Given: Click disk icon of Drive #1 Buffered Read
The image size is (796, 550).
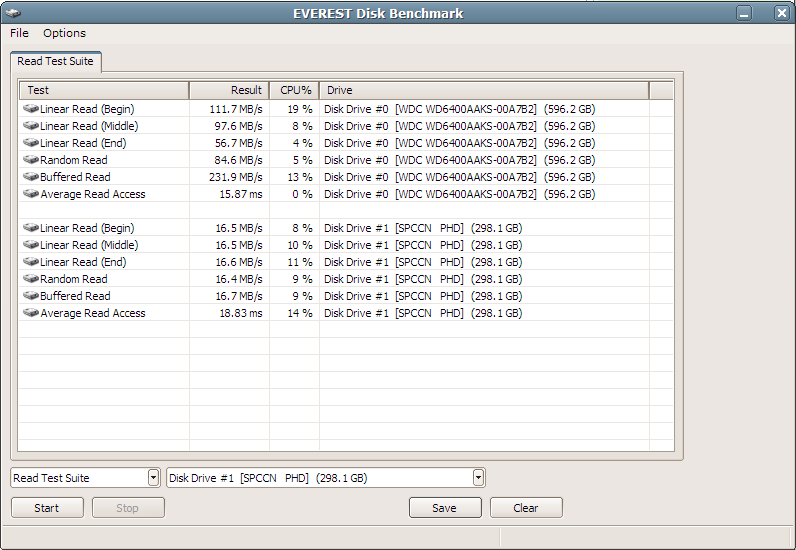Looking at the screenshot, I should pos(31,296).
